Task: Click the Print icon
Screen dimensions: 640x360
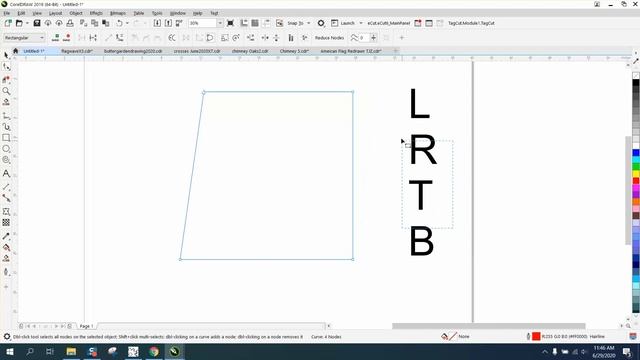Action: point(70,23)
